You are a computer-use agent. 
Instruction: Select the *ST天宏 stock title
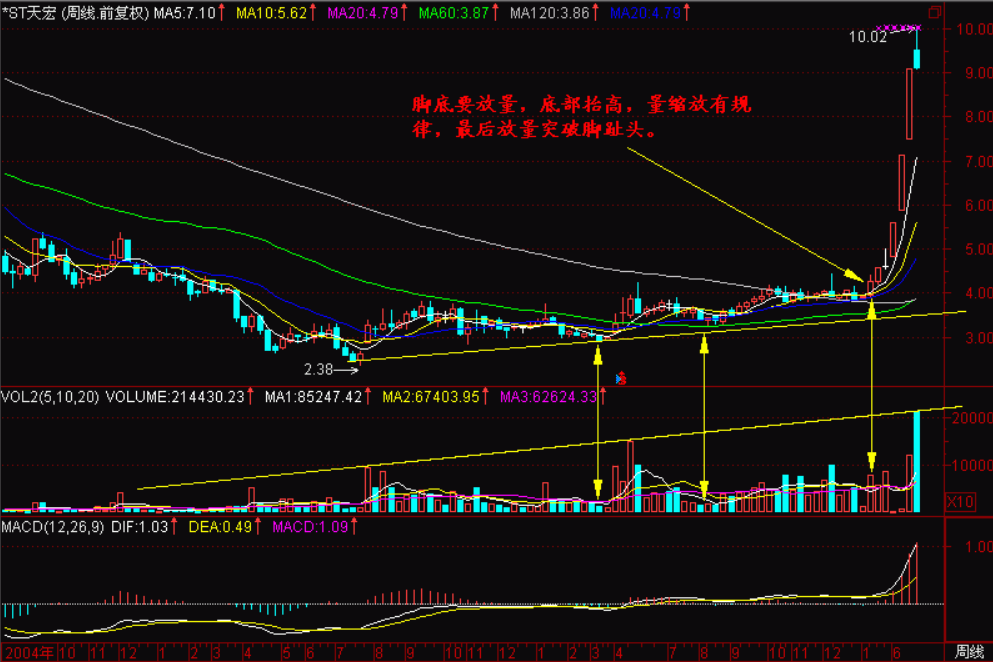[x=28, y=13]
